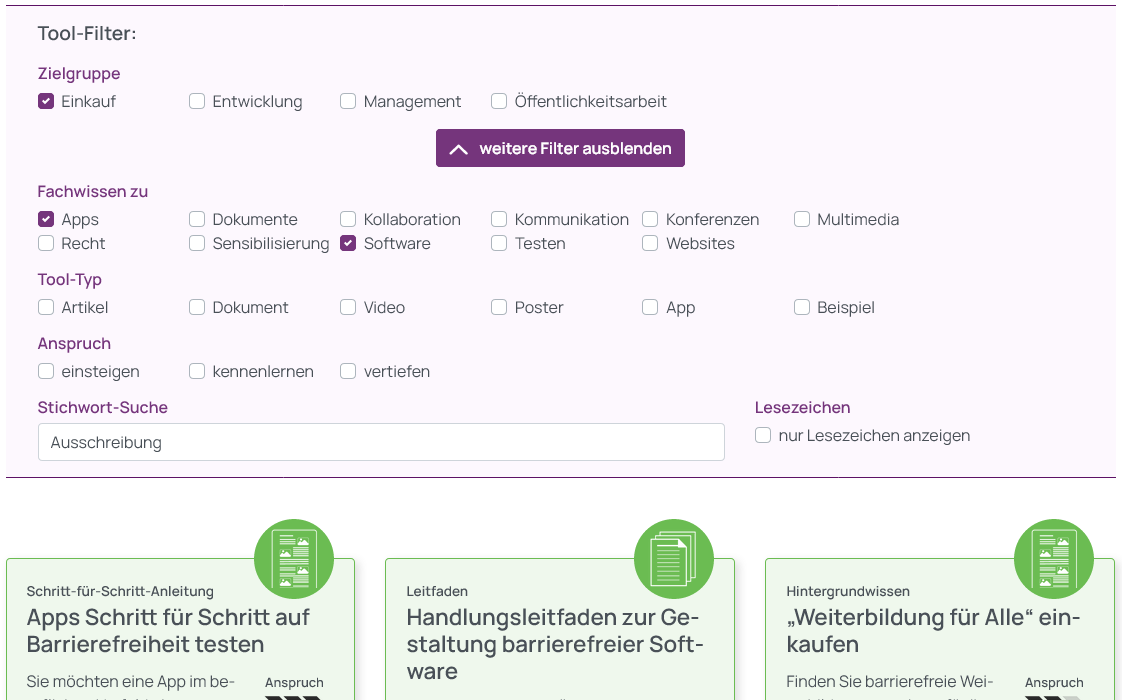Check the Beispiel tool type
Viewport: 1122px width, 700px height.
[x=801, y=307]
